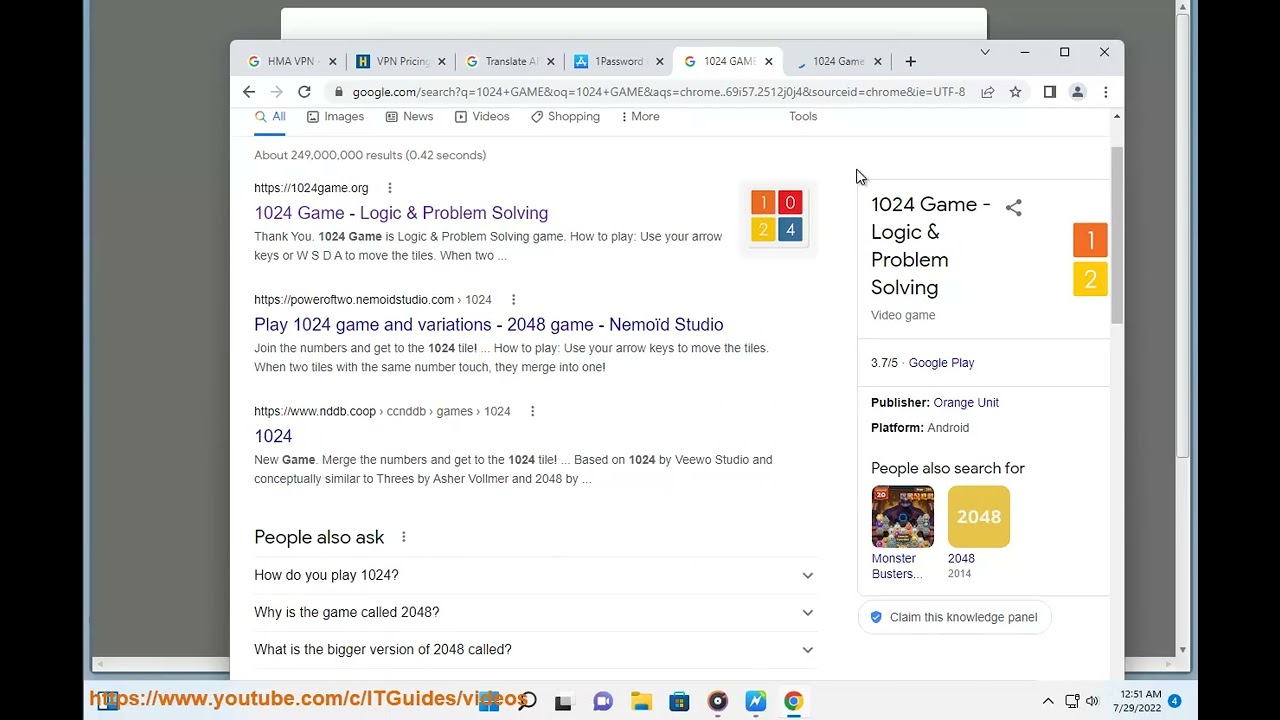
Task: Click site info lock icon in address bar
Action: pos(339,92)
